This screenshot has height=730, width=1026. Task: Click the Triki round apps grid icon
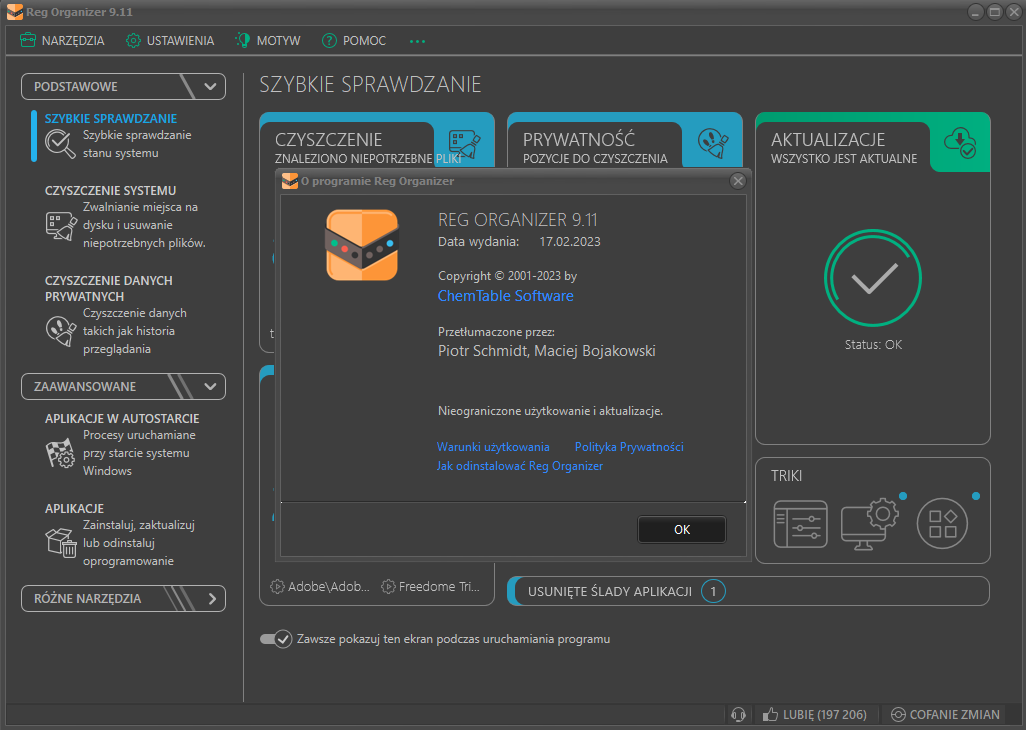coord(942,523)
